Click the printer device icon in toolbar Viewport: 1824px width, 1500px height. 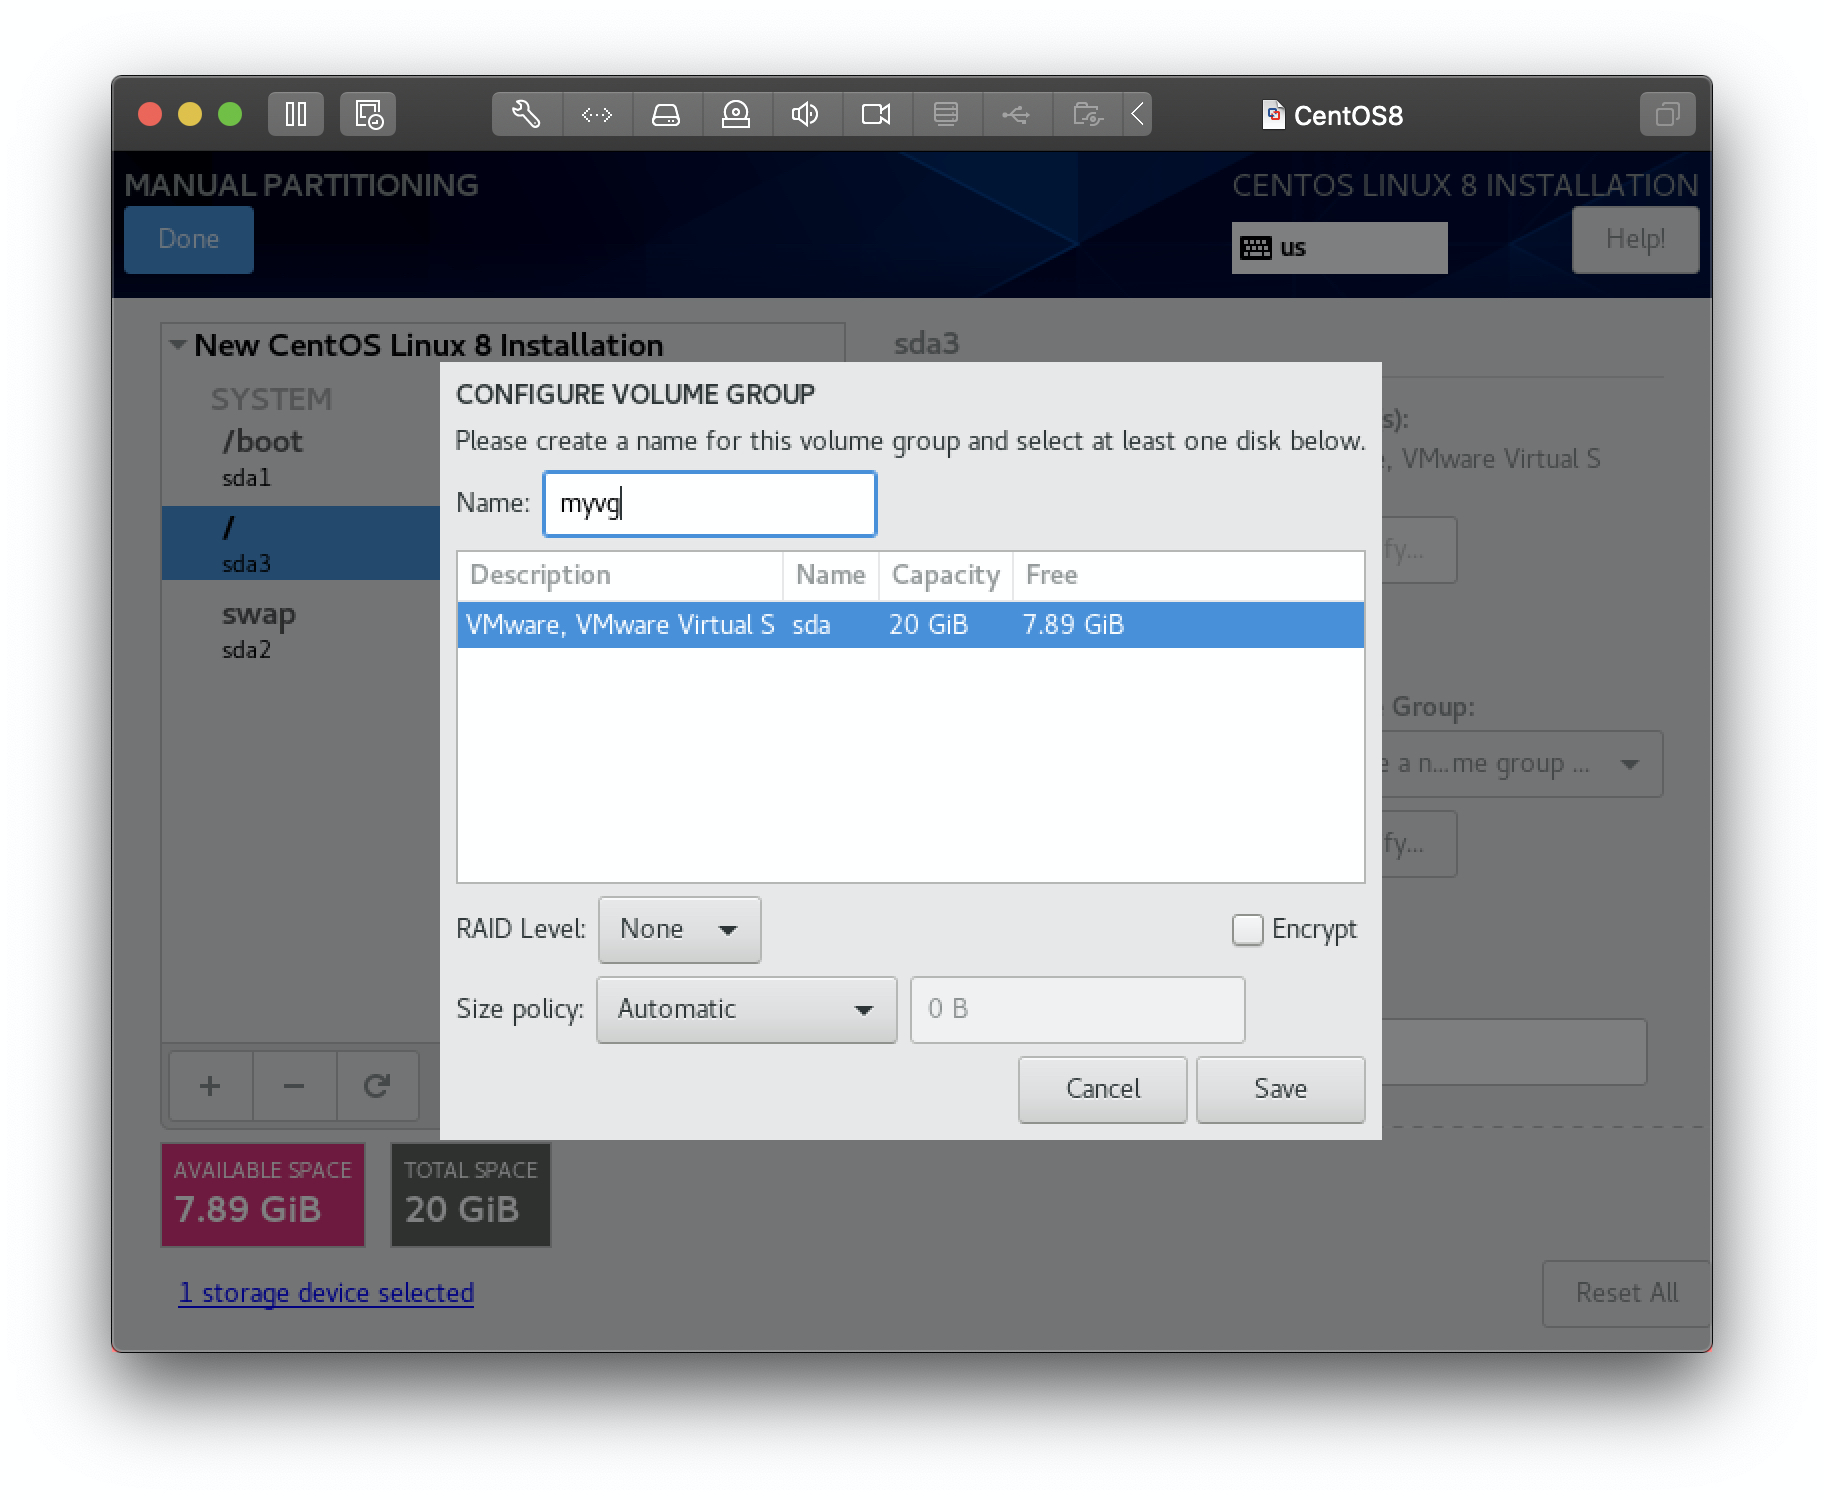[946, 114]
